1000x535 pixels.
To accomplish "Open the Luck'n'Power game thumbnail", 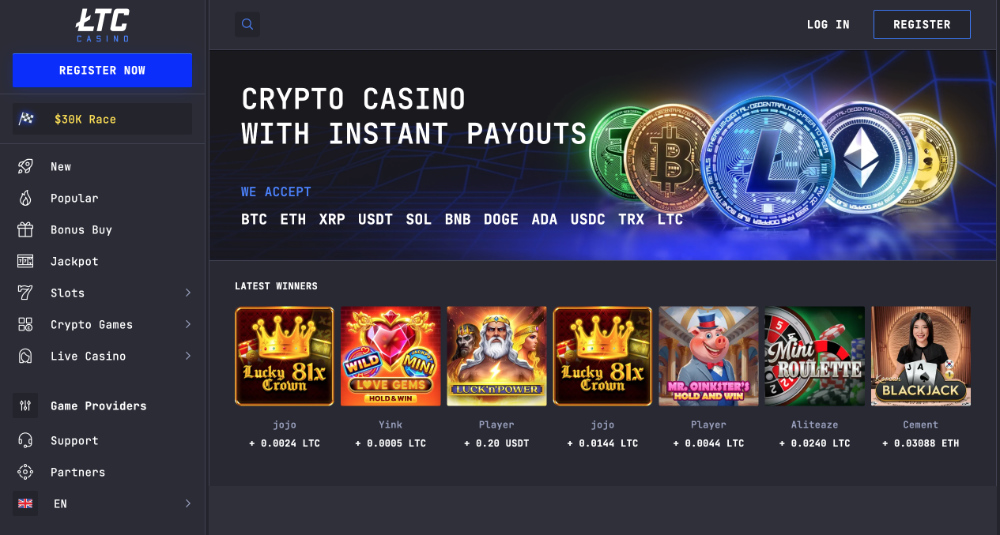I will click(x=496, y=356).
